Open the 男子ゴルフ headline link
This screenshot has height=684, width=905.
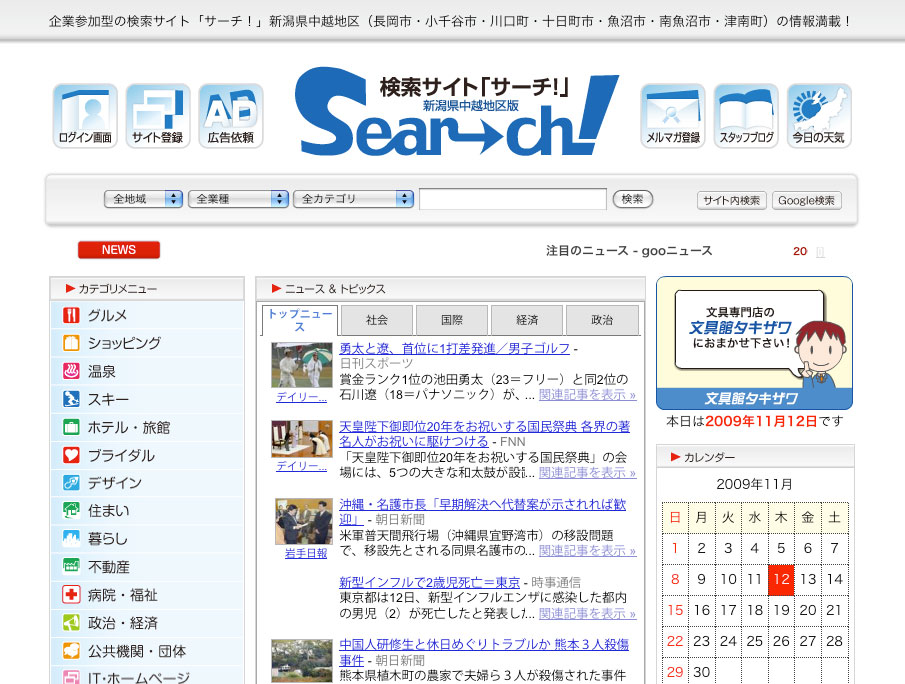(x=454, y=348)
